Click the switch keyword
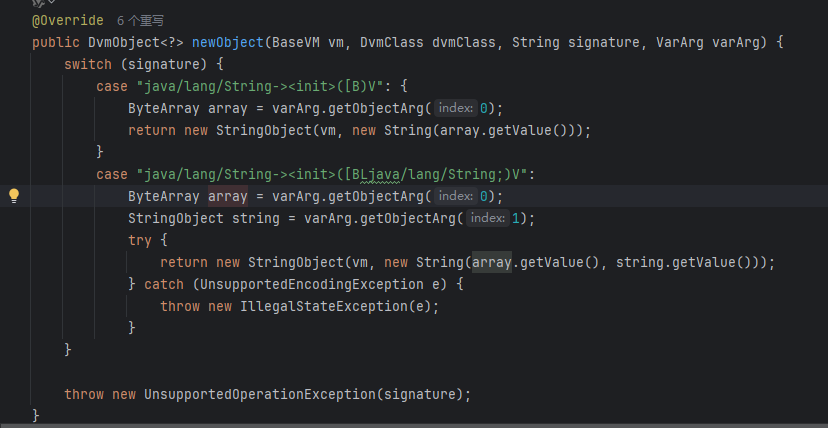The height and width of the screenshot is (428, 828). 88,64
